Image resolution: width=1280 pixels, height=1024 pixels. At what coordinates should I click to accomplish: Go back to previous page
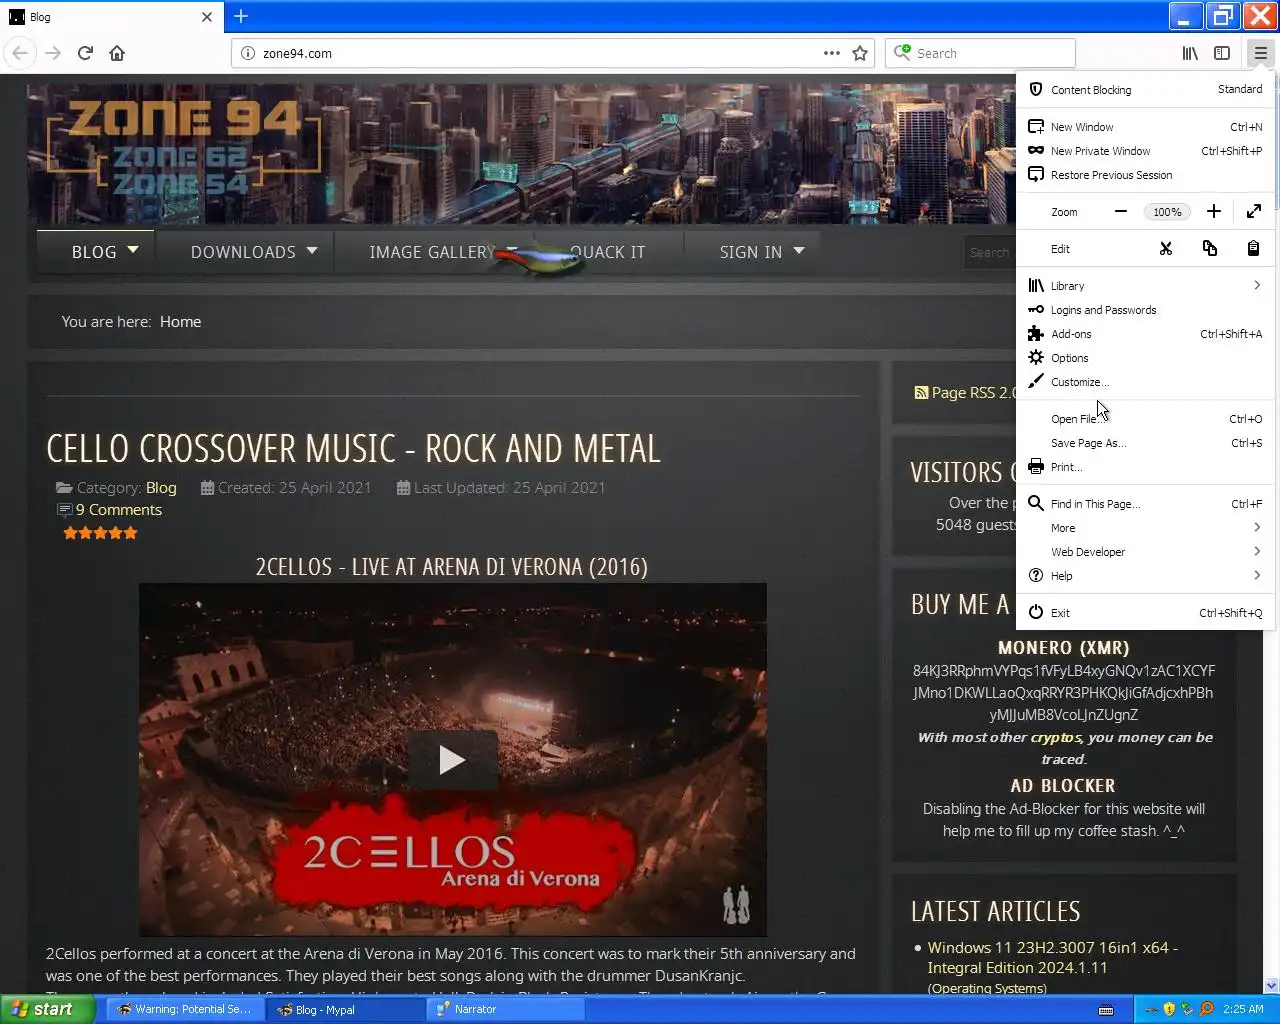click(20, 53)
